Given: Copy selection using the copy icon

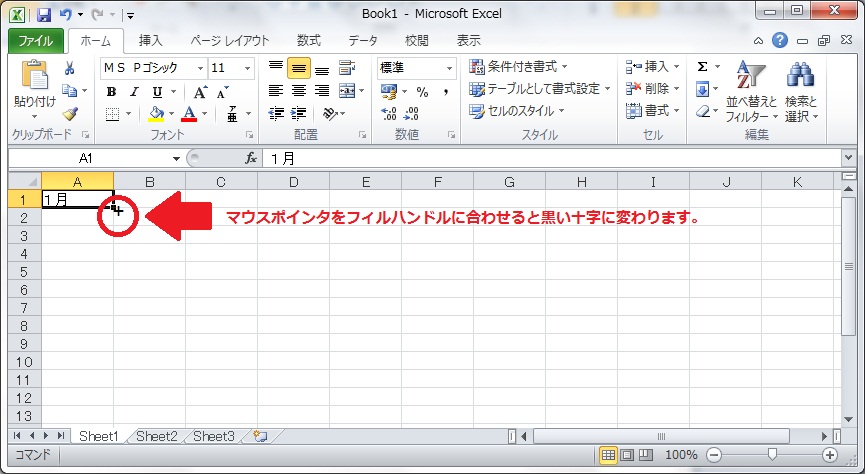Looking at the screenshot, I should pyautogui.click(x=69, y=90).
